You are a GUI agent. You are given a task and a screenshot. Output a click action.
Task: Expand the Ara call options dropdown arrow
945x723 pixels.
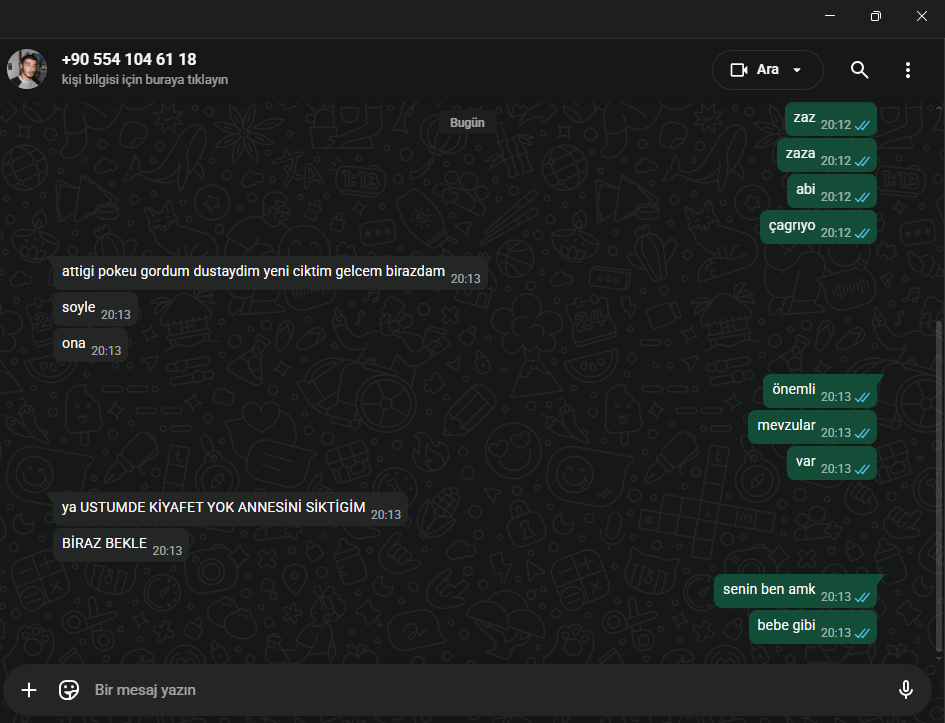797,70
